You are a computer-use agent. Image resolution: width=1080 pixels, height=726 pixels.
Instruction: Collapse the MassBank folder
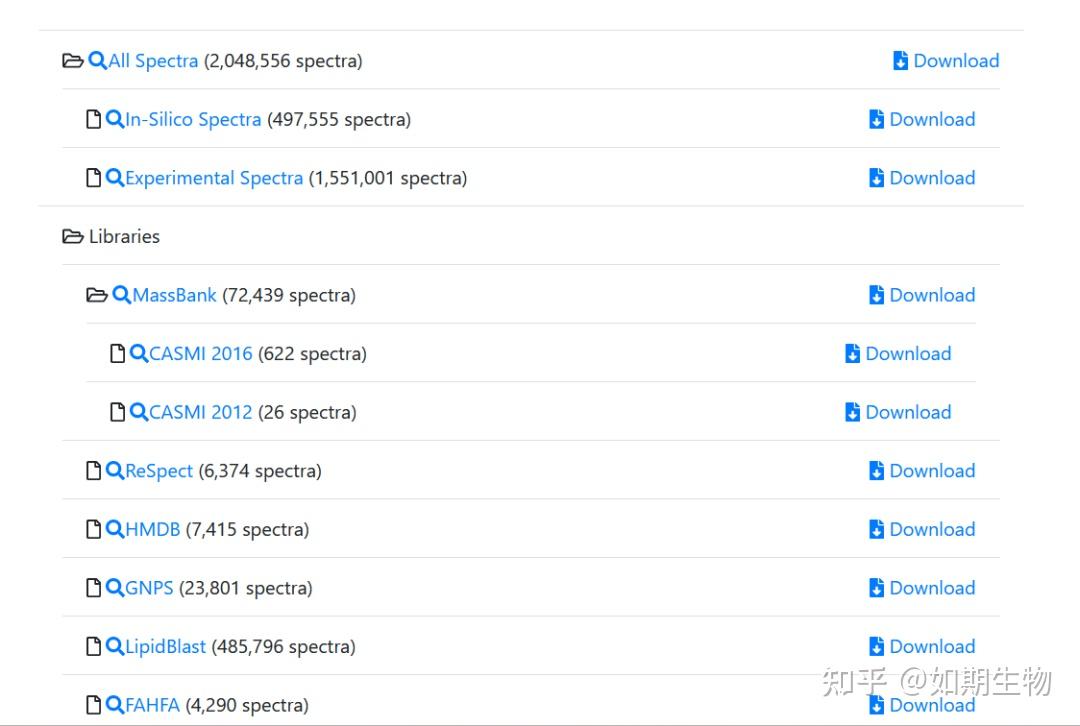click(x=97, y=295)
